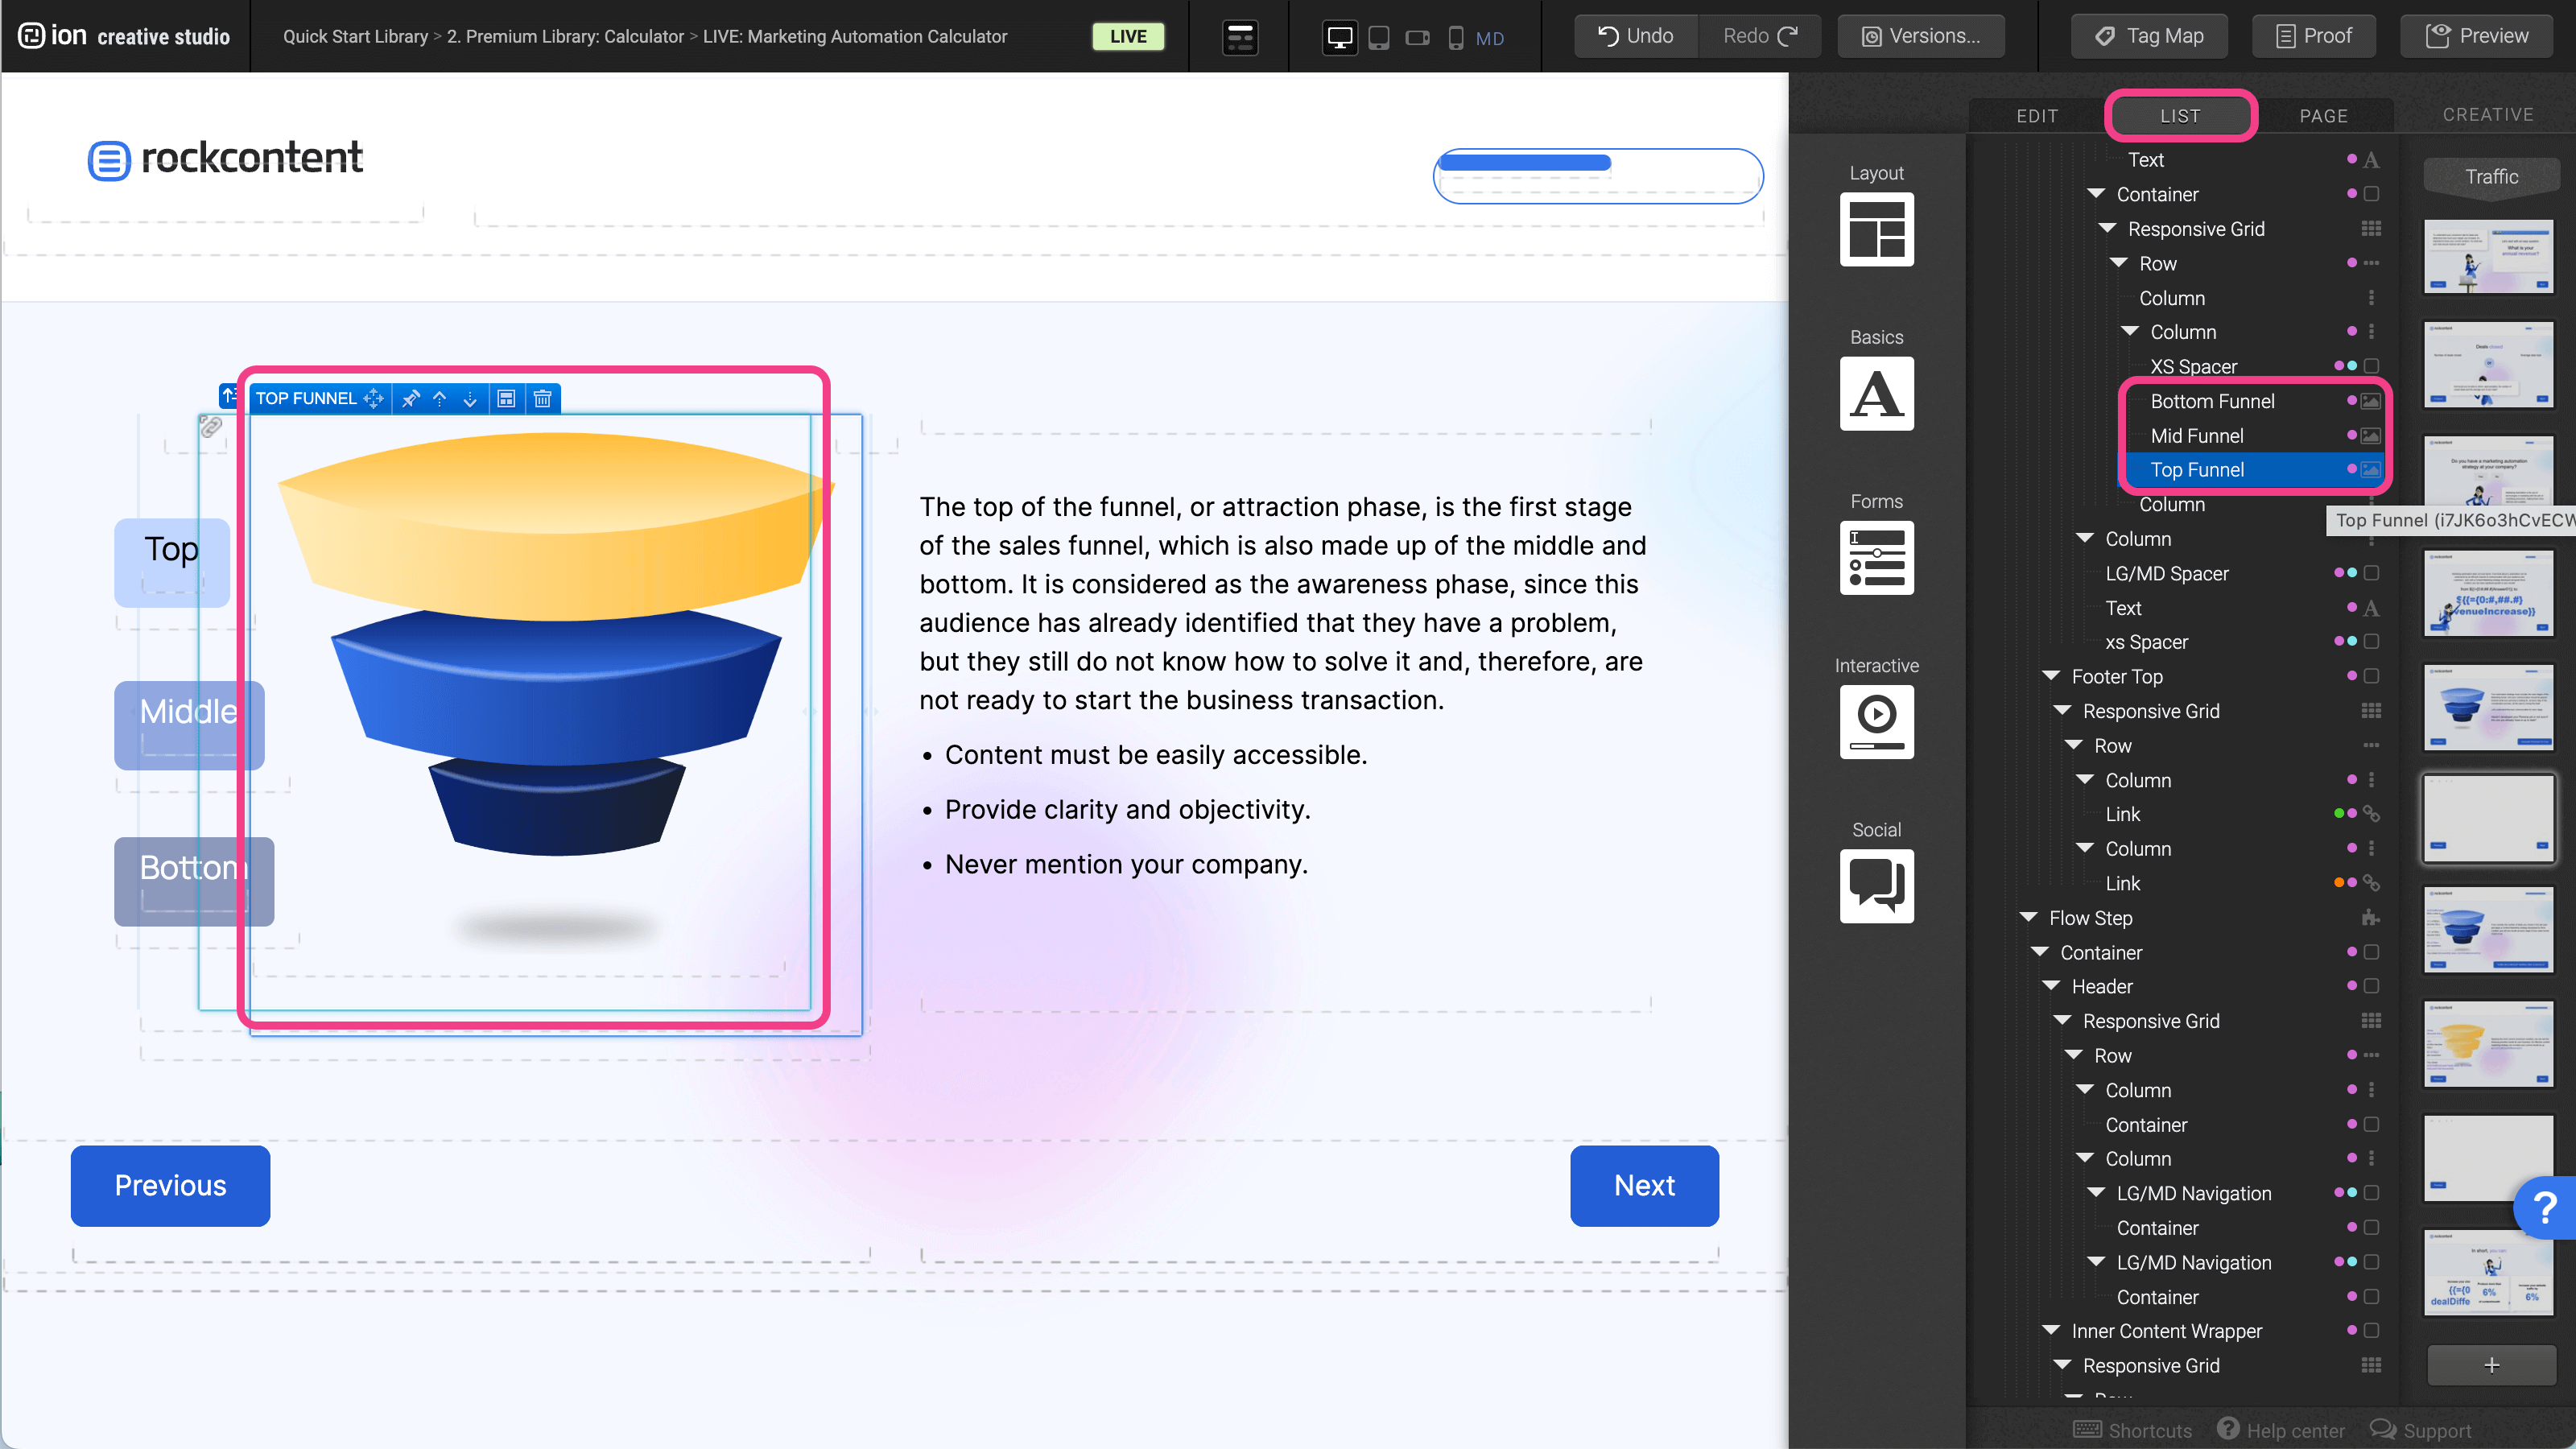Toggle the square icon beside Inner Content Wrapper
The width and height of the screenshot is (2576, 1449).
click(2371, 1331)
